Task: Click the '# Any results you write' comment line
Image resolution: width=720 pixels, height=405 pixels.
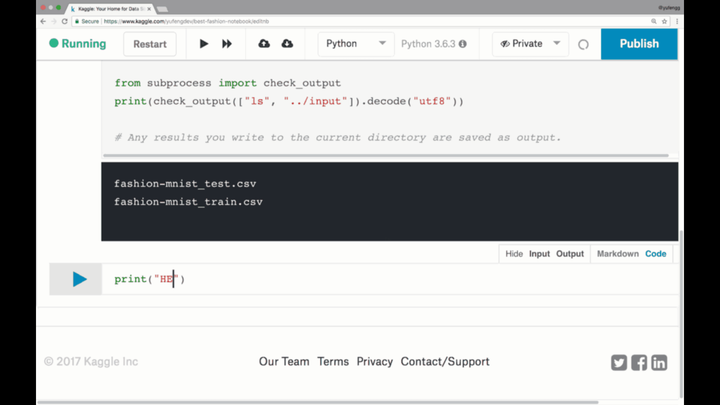Action: (338, 137)
